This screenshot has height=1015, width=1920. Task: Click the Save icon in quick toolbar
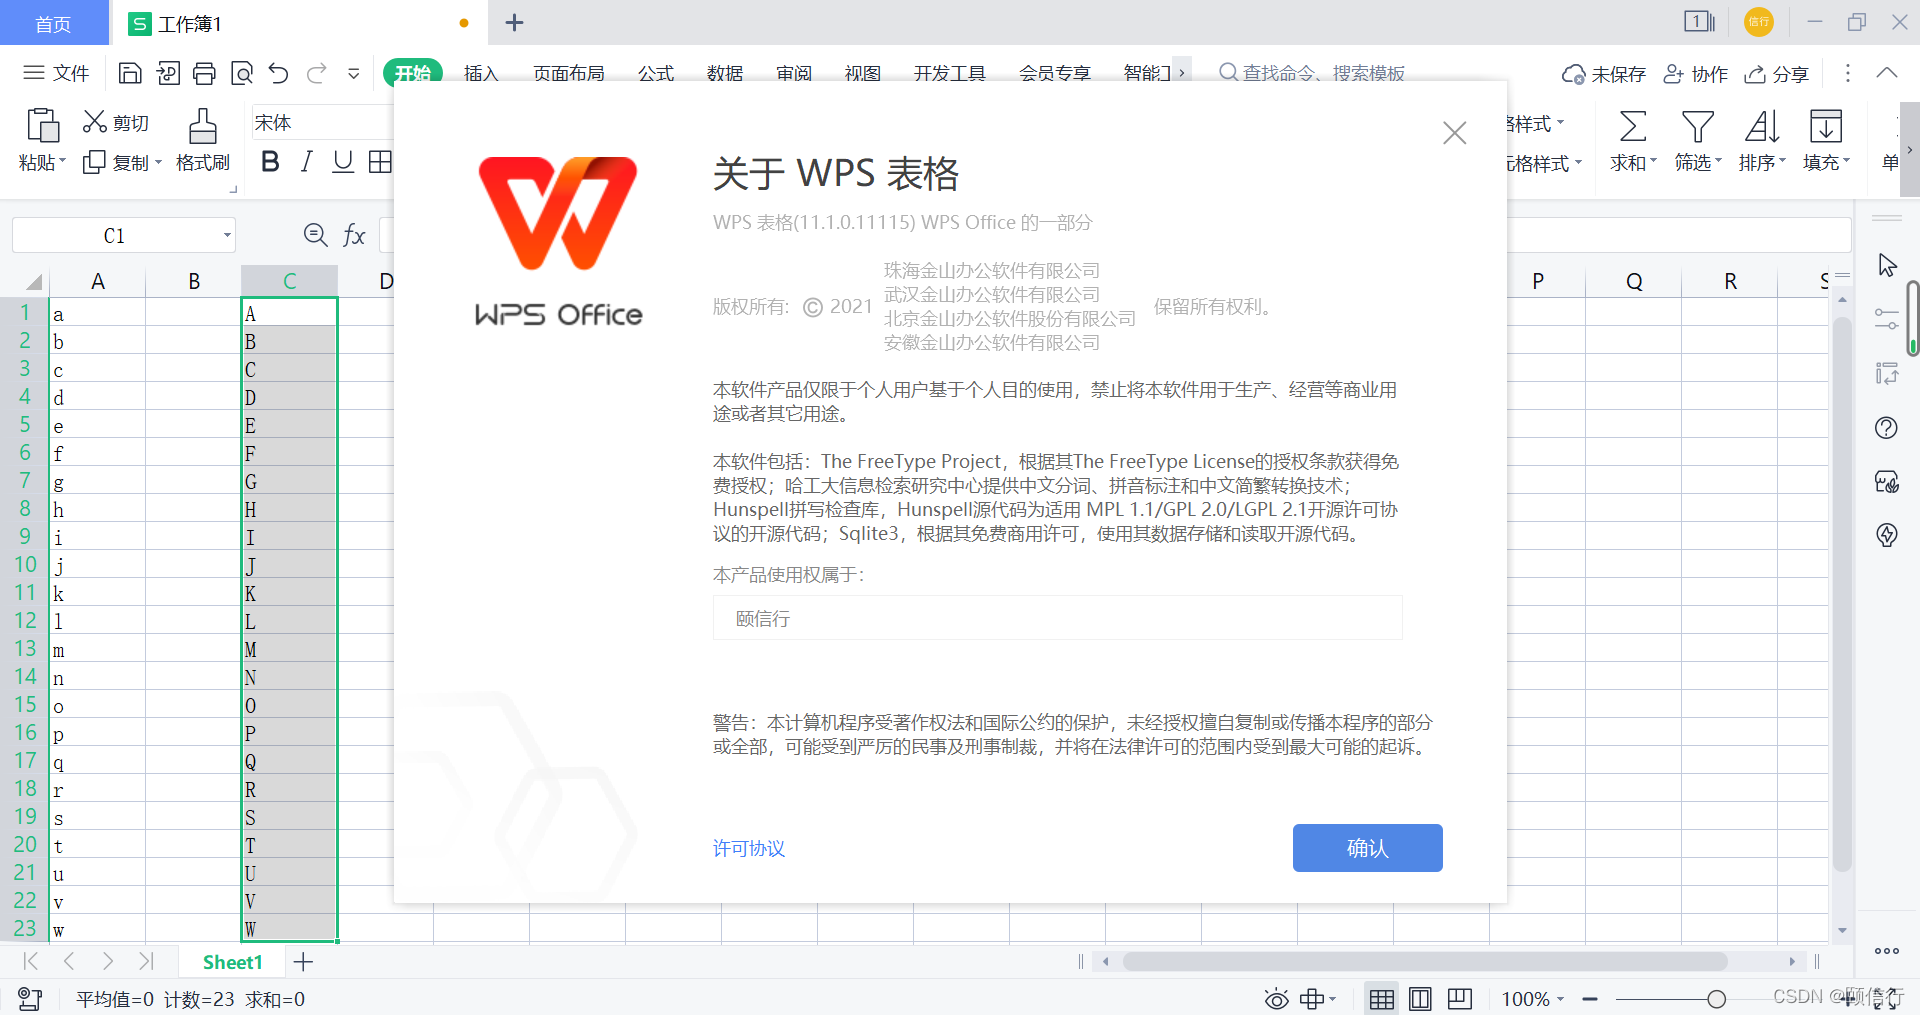pos(130,73)
